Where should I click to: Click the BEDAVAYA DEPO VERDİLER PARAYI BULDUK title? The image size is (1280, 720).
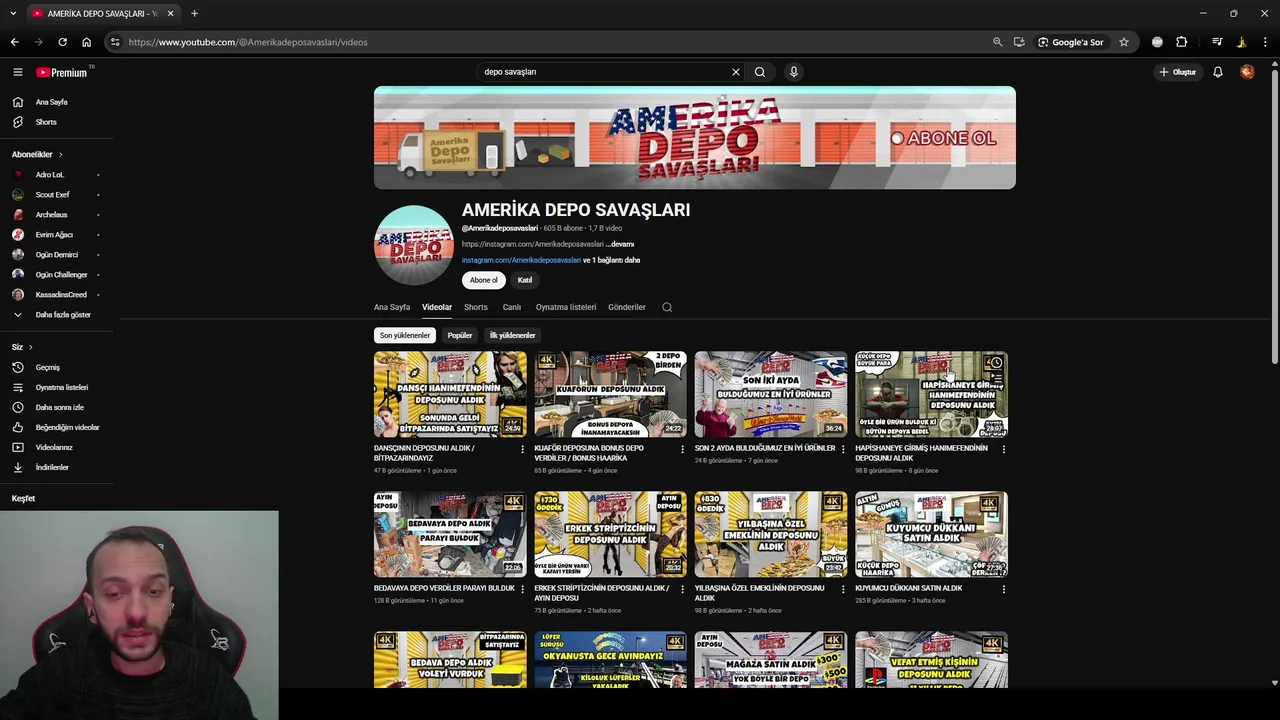(x=444, y=588)
